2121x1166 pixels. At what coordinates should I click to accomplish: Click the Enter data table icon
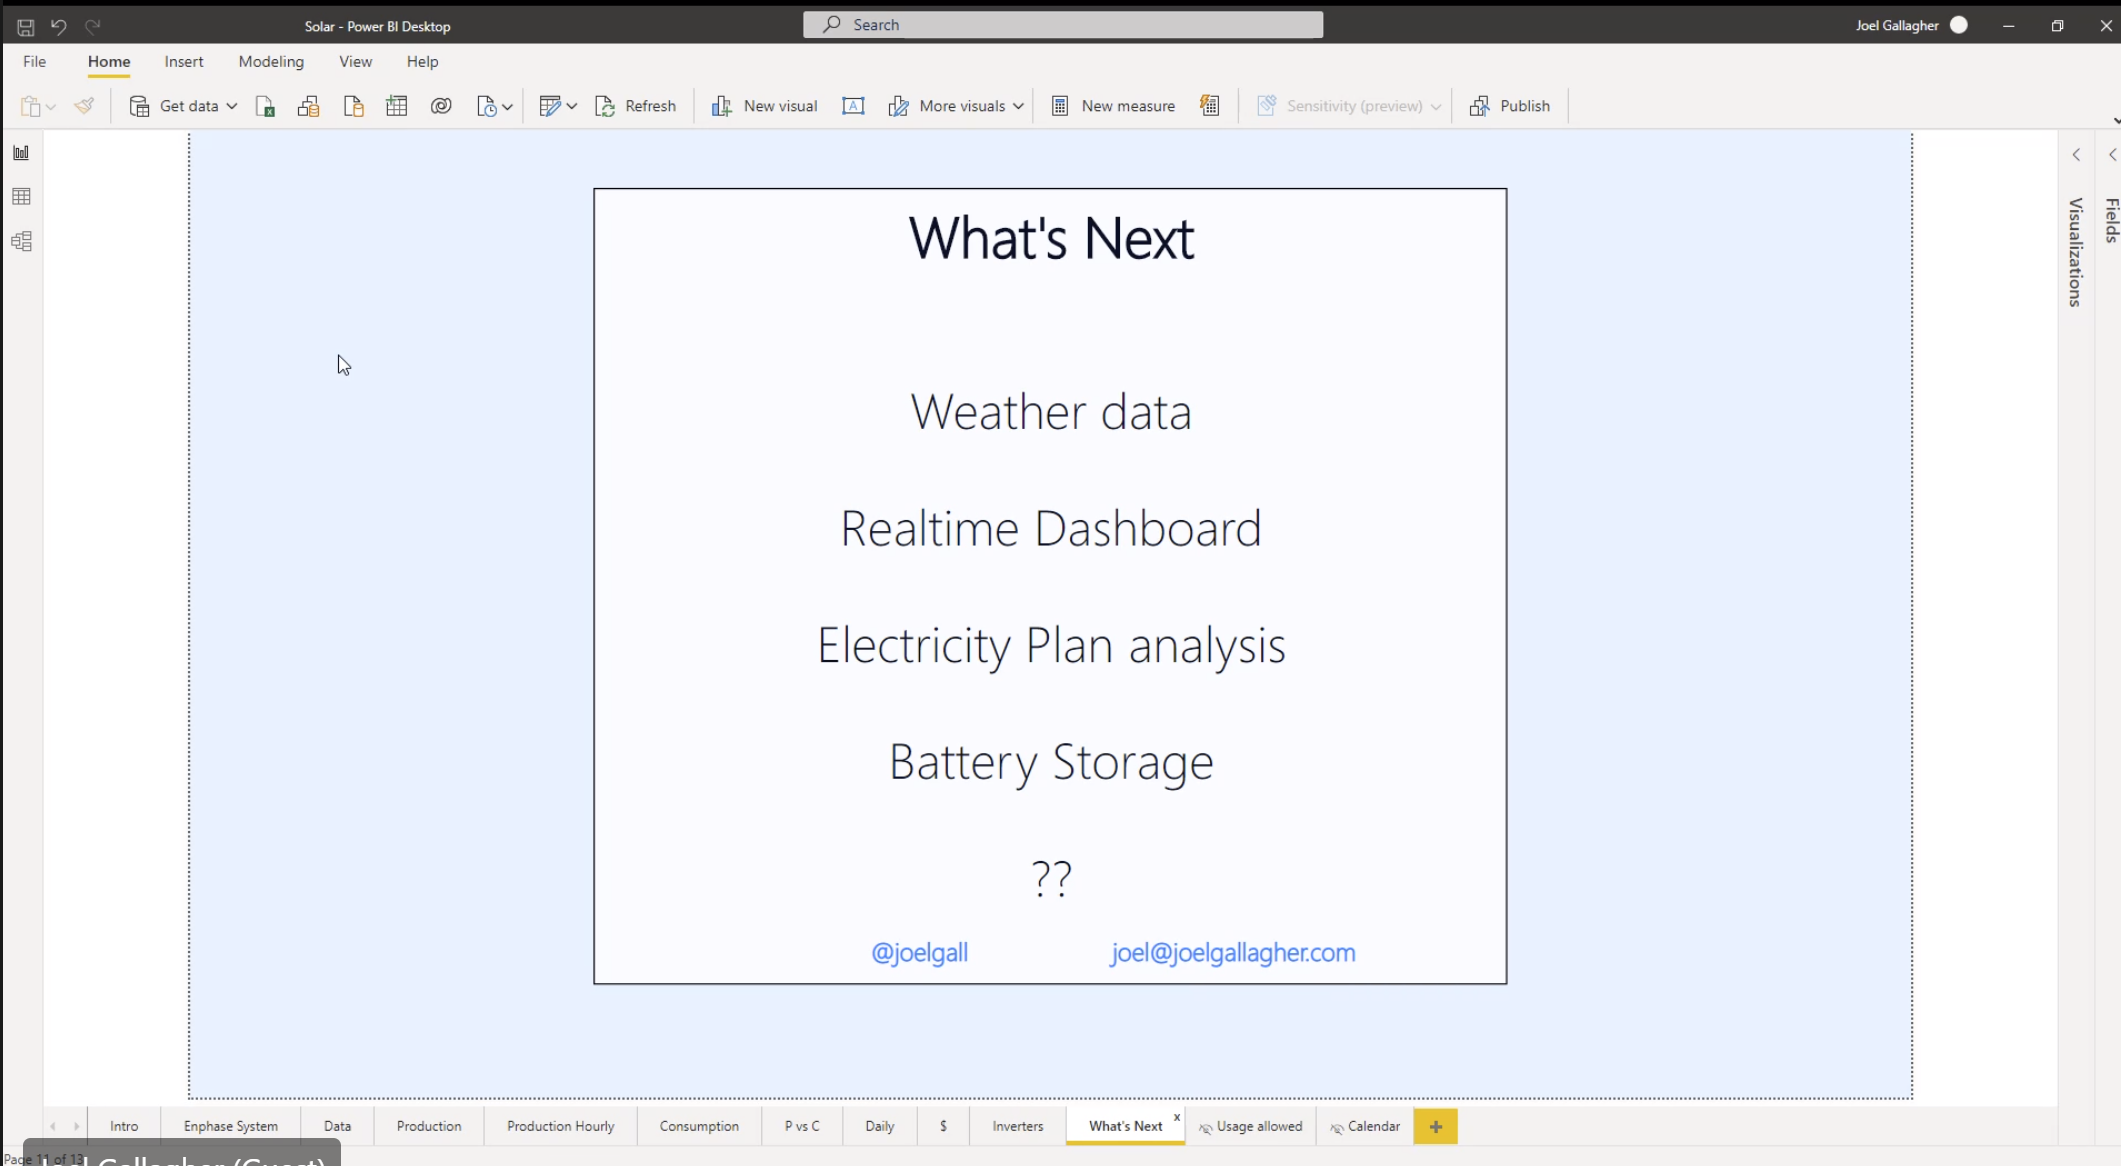[x=397, y=106]
